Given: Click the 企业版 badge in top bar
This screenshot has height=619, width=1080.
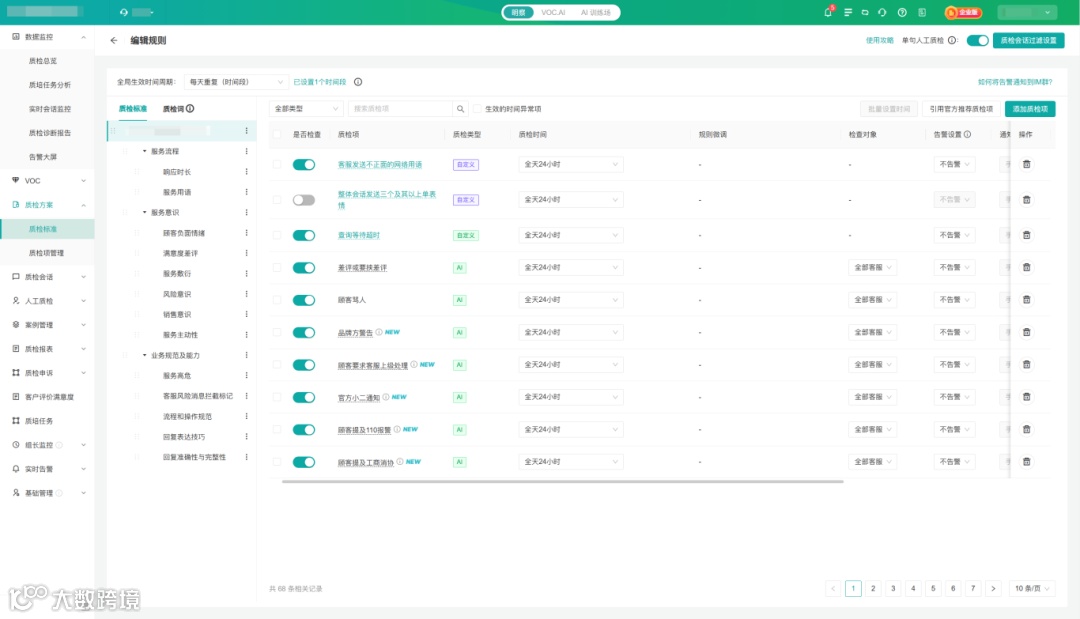Looking at the screenshot, I should tap(963, 12).
